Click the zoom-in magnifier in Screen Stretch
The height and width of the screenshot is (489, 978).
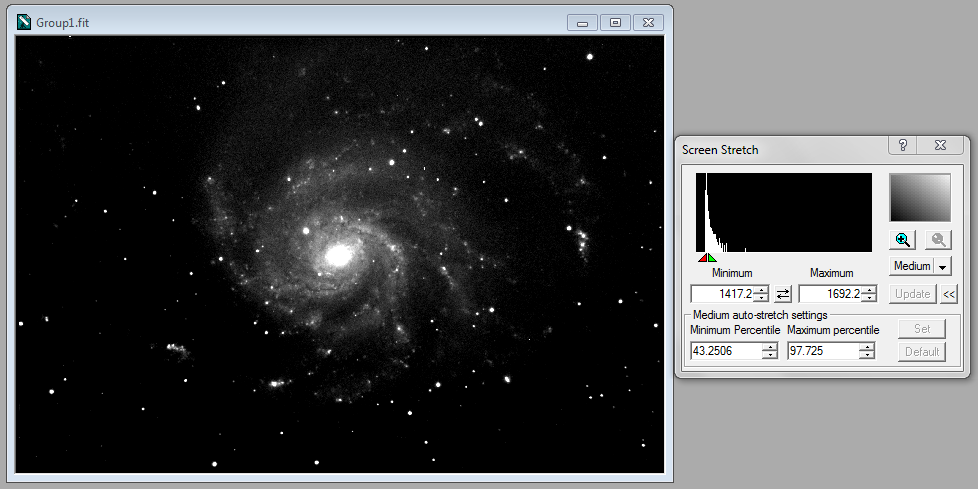pyautogui.click(x=902, y=240)
